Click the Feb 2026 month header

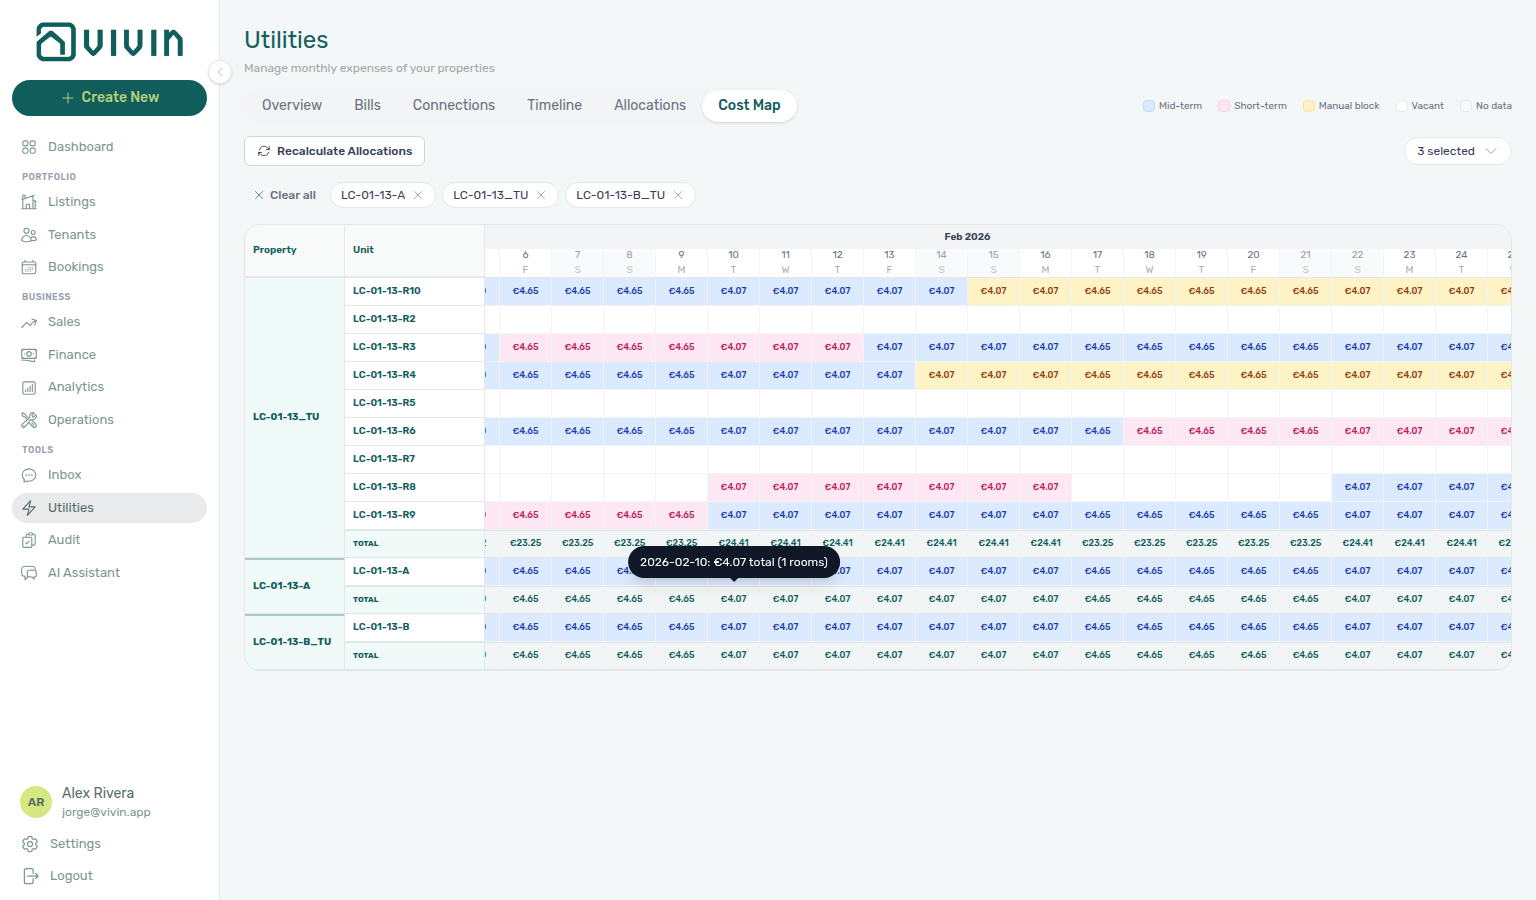(x=967, y=237)
